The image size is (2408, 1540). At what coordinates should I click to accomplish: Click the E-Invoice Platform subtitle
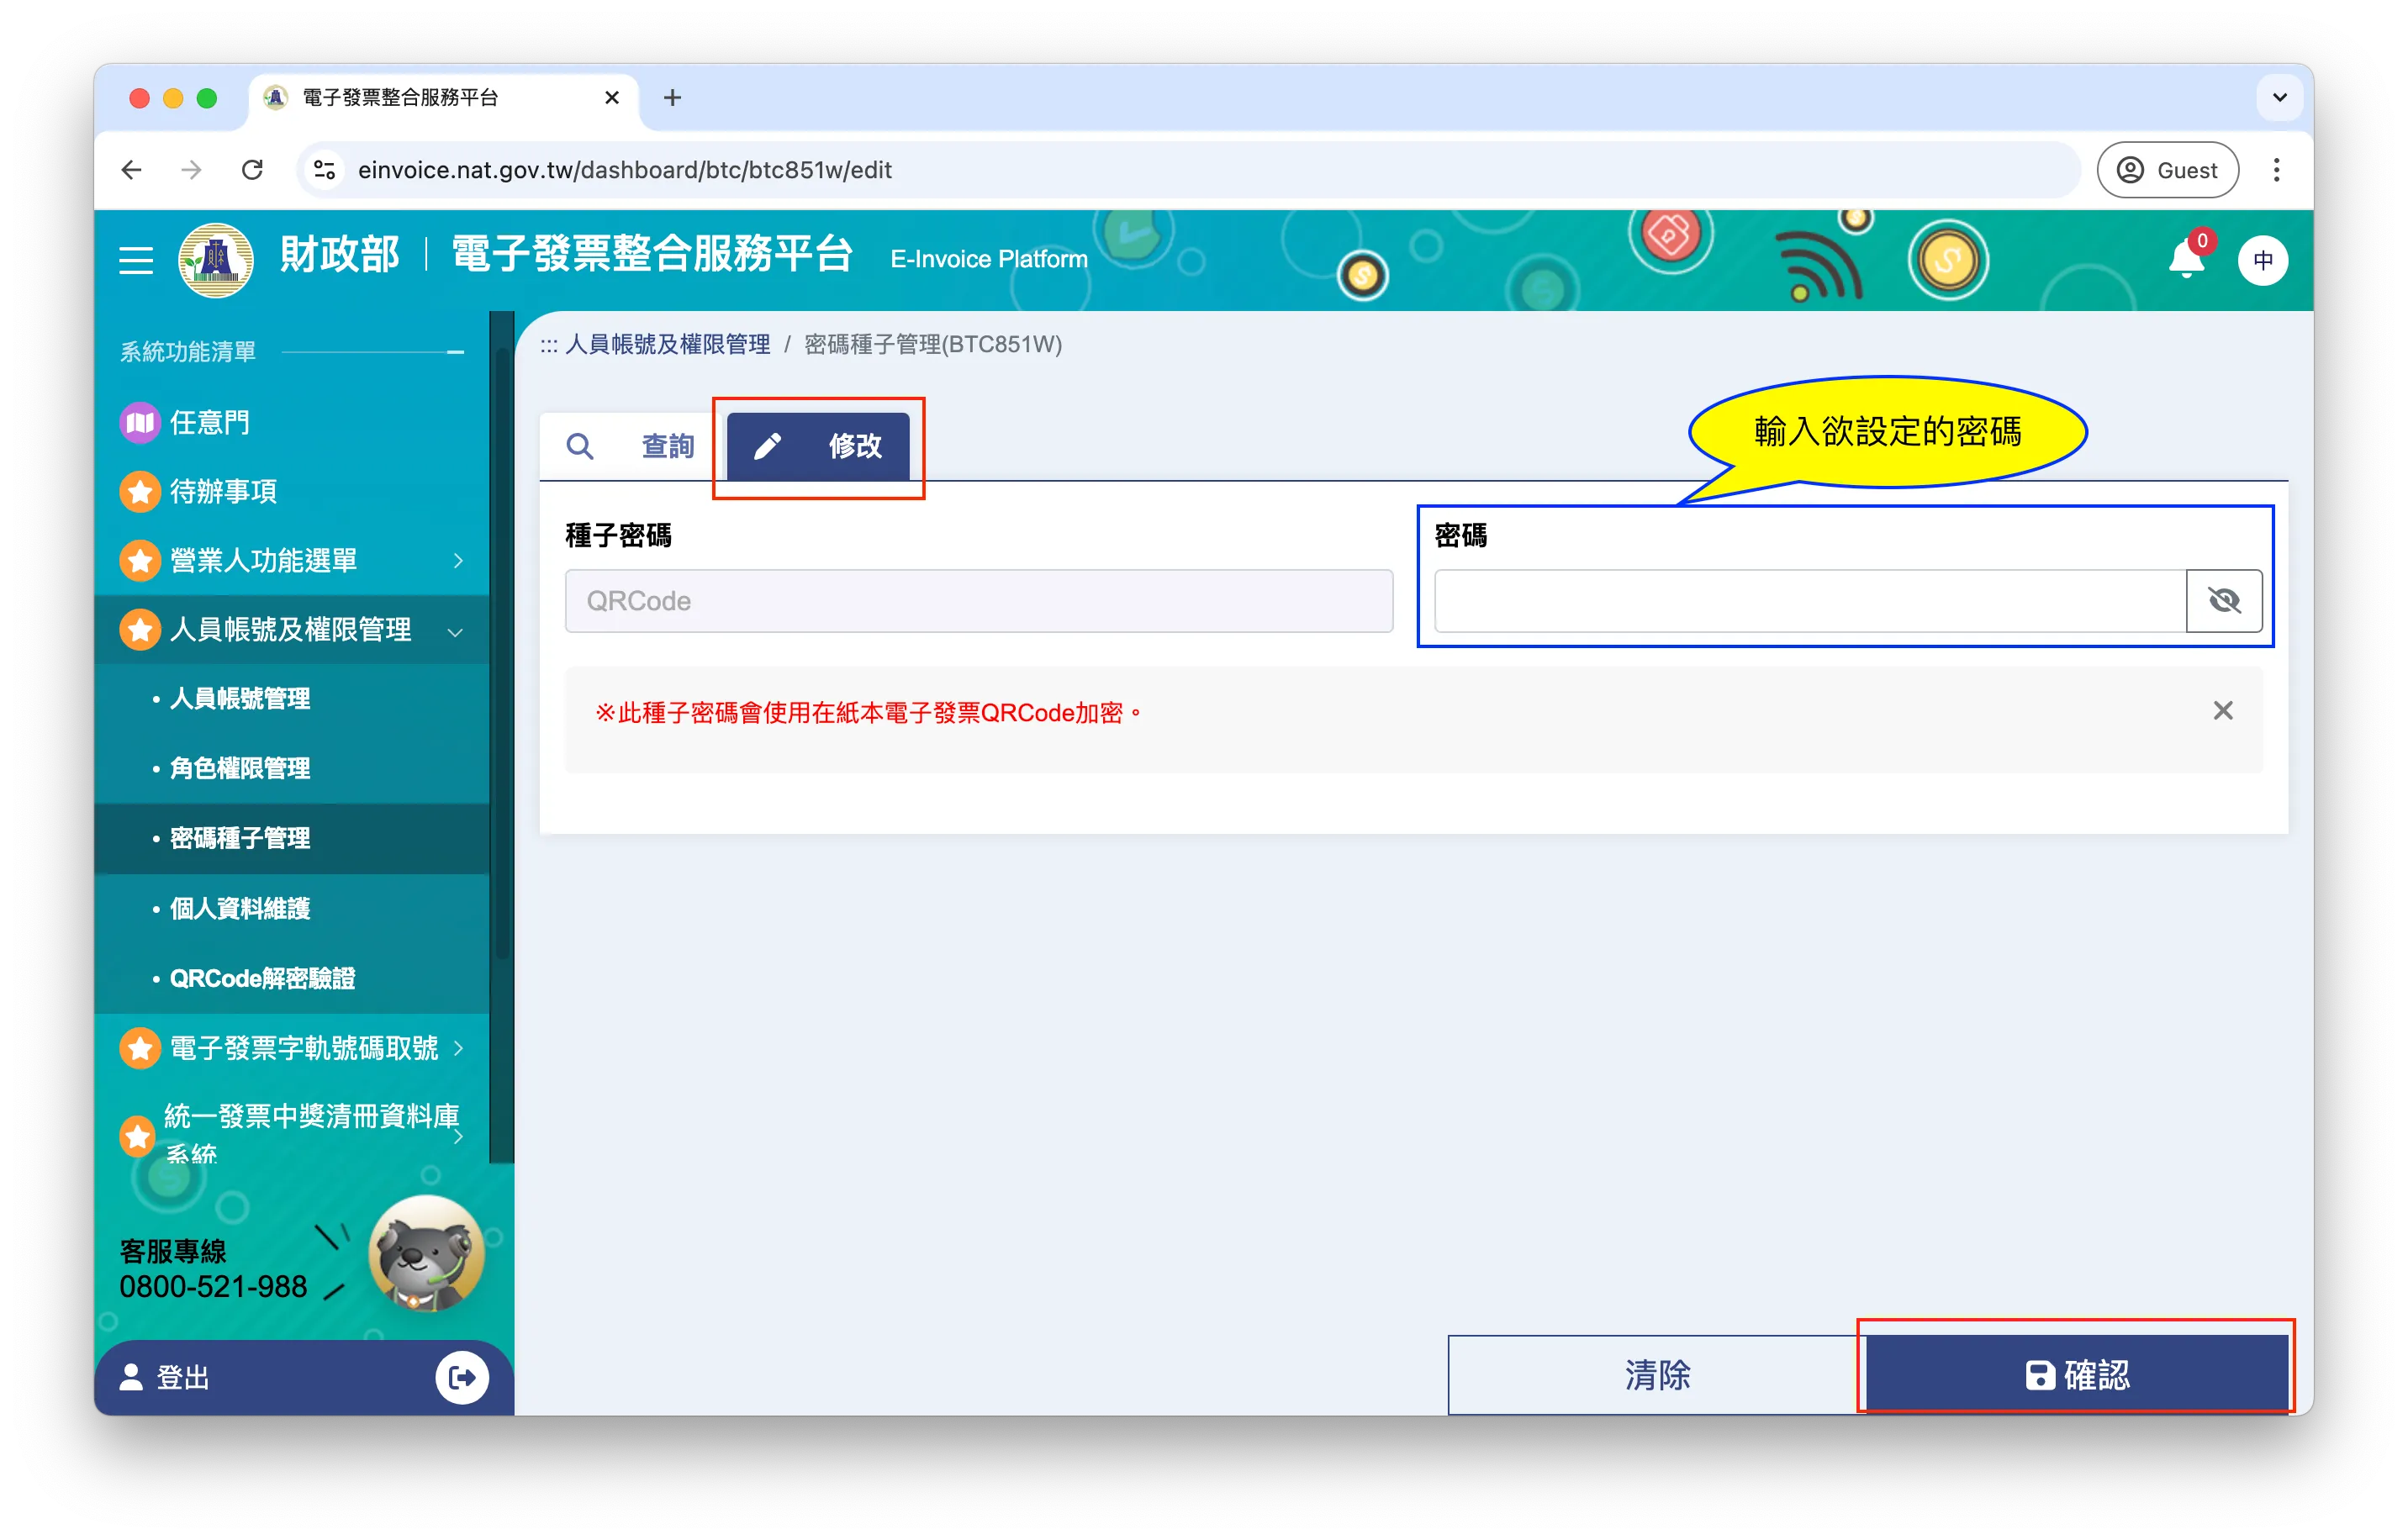[x=989, y=259]
